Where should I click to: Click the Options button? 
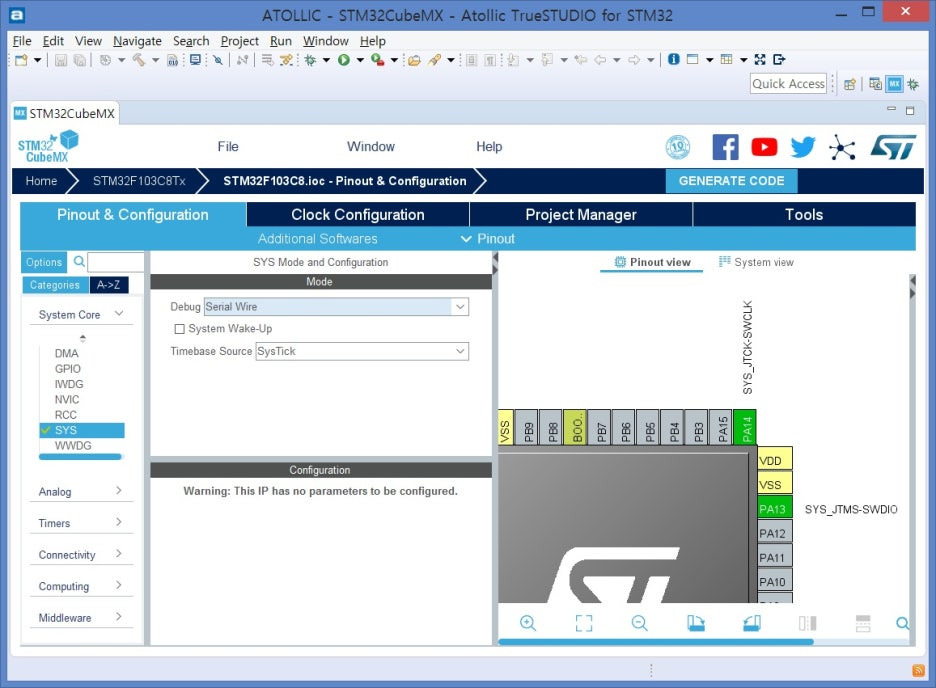(x=44, y=262)
